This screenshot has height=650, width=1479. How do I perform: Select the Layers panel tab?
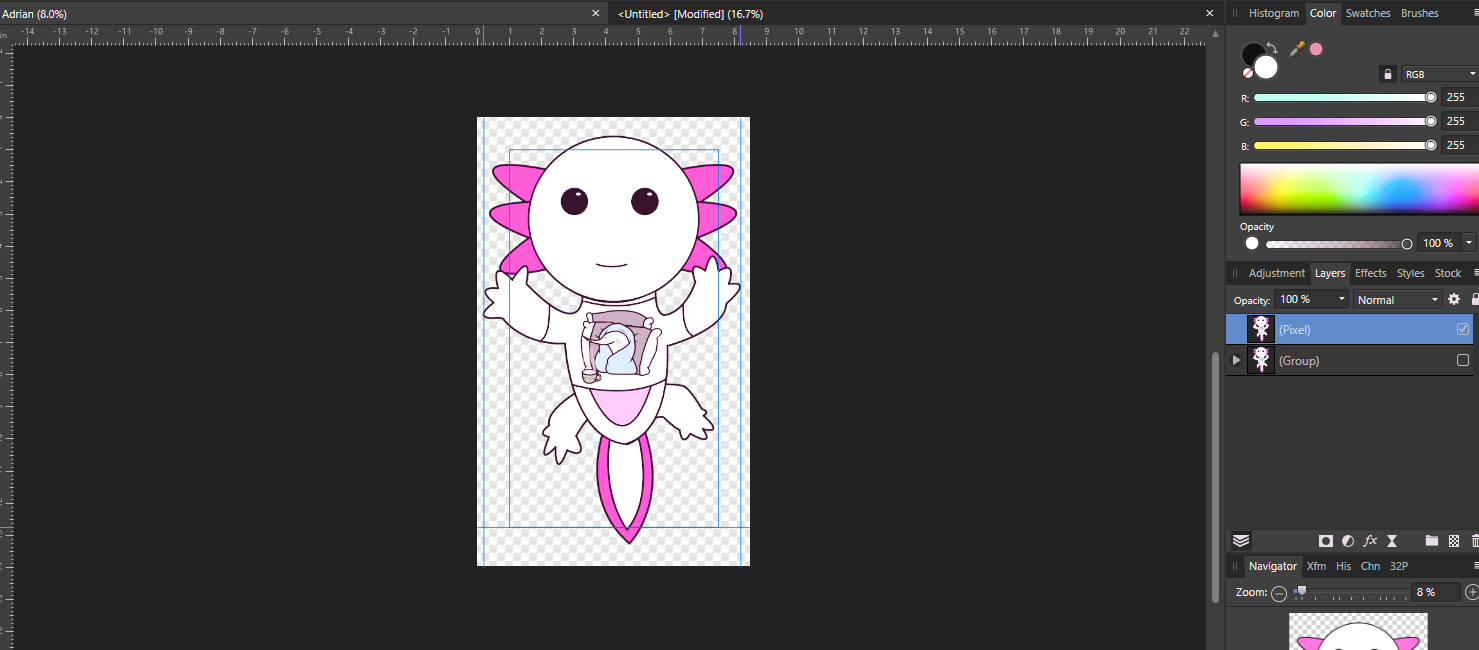pos(1329,273)
